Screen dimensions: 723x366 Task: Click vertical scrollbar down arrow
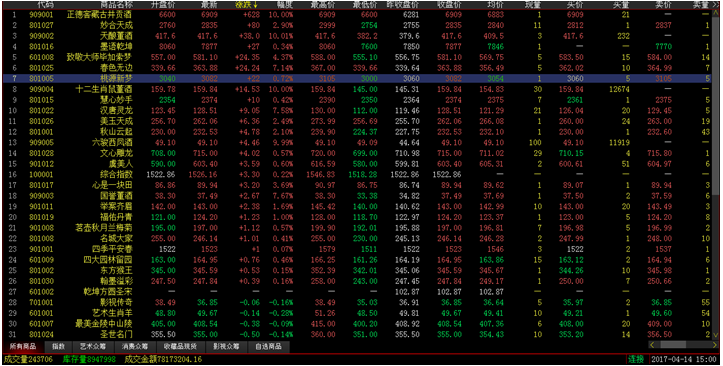pyautogui.click(x=716, y=335)
